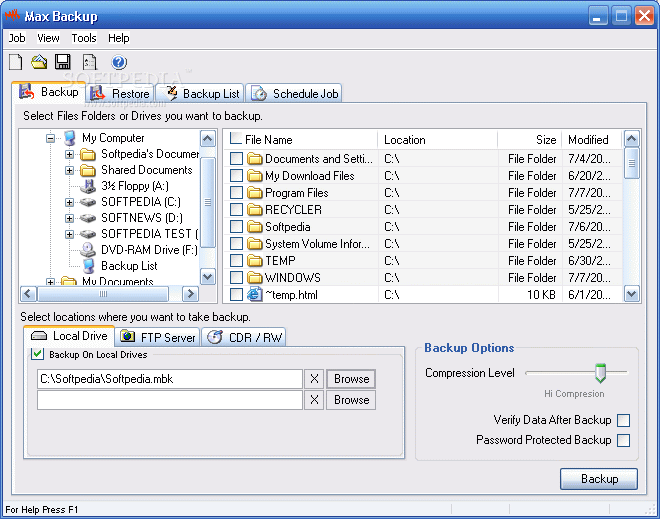The height and width of the screenshot is (519, 660).
Task: Sort by the Size column header
Action: [530, 139]
